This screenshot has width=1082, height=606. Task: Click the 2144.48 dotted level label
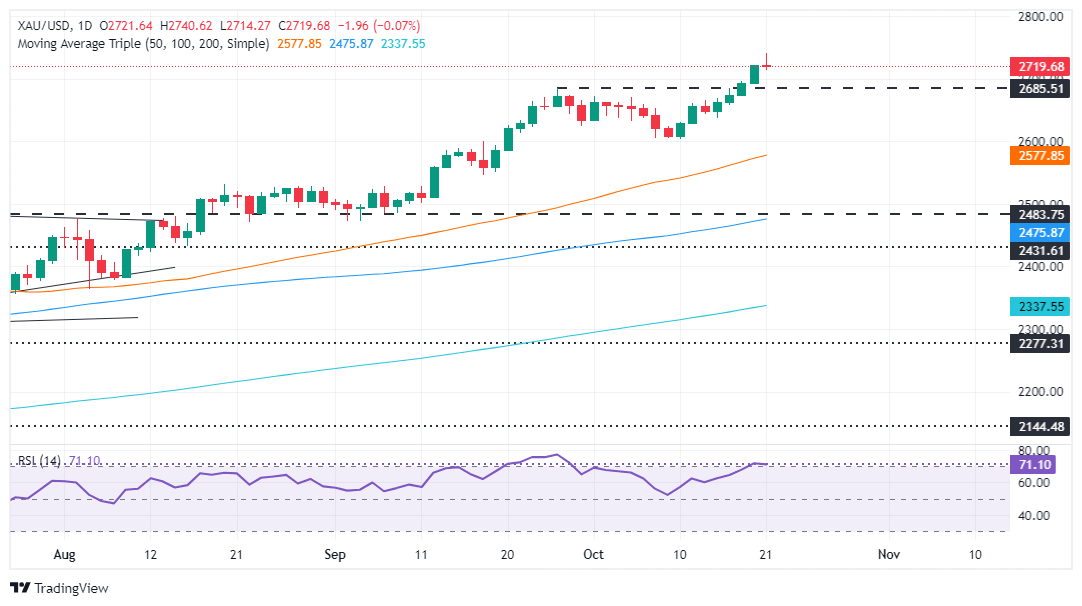tap(1041, 427)
